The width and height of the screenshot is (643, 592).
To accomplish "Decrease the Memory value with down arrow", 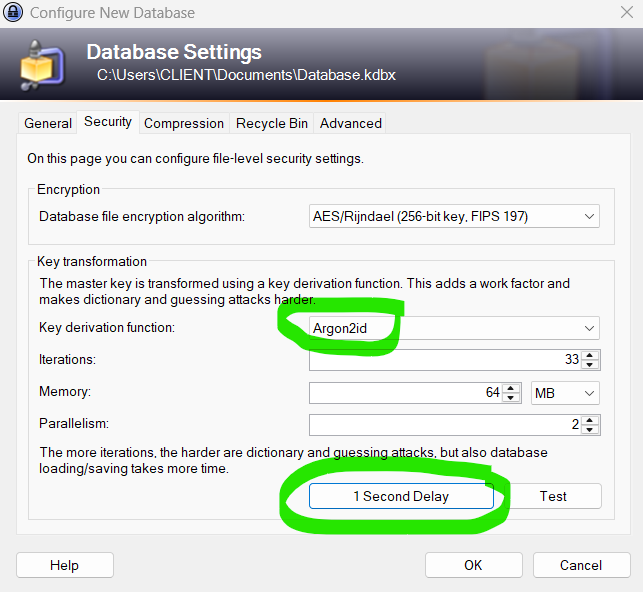I will 512,398.
